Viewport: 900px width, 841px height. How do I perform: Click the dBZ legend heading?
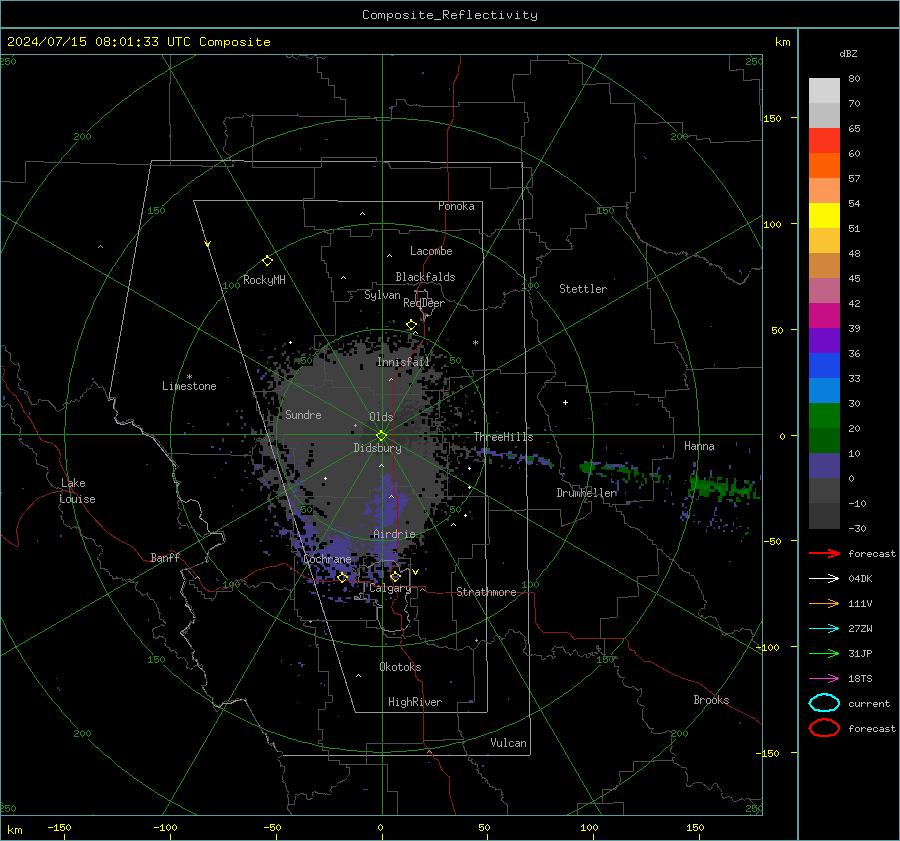[x=848, y=54]
